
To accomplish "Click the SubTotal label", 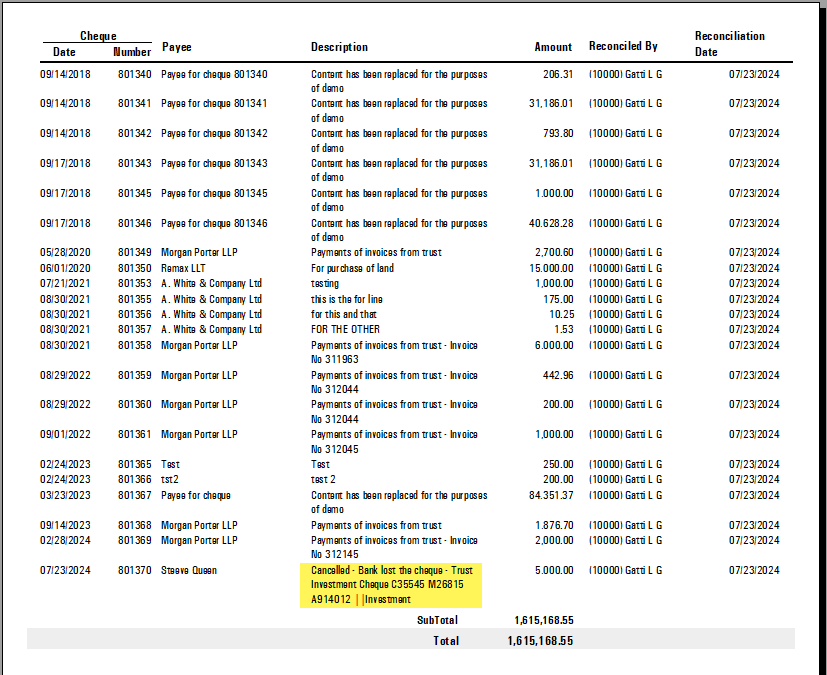I will [x=437, y=620].
